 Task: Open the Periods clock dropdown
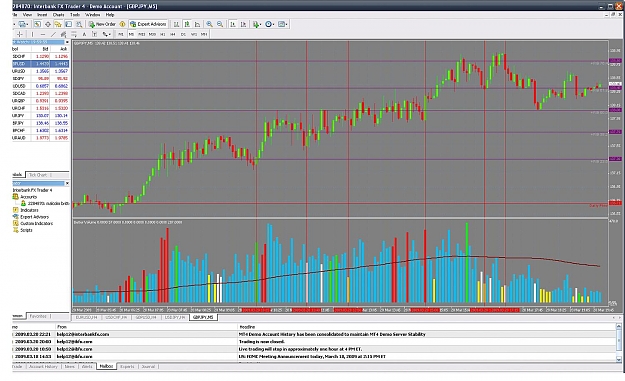pyautogui.click(x=270, y=24)
